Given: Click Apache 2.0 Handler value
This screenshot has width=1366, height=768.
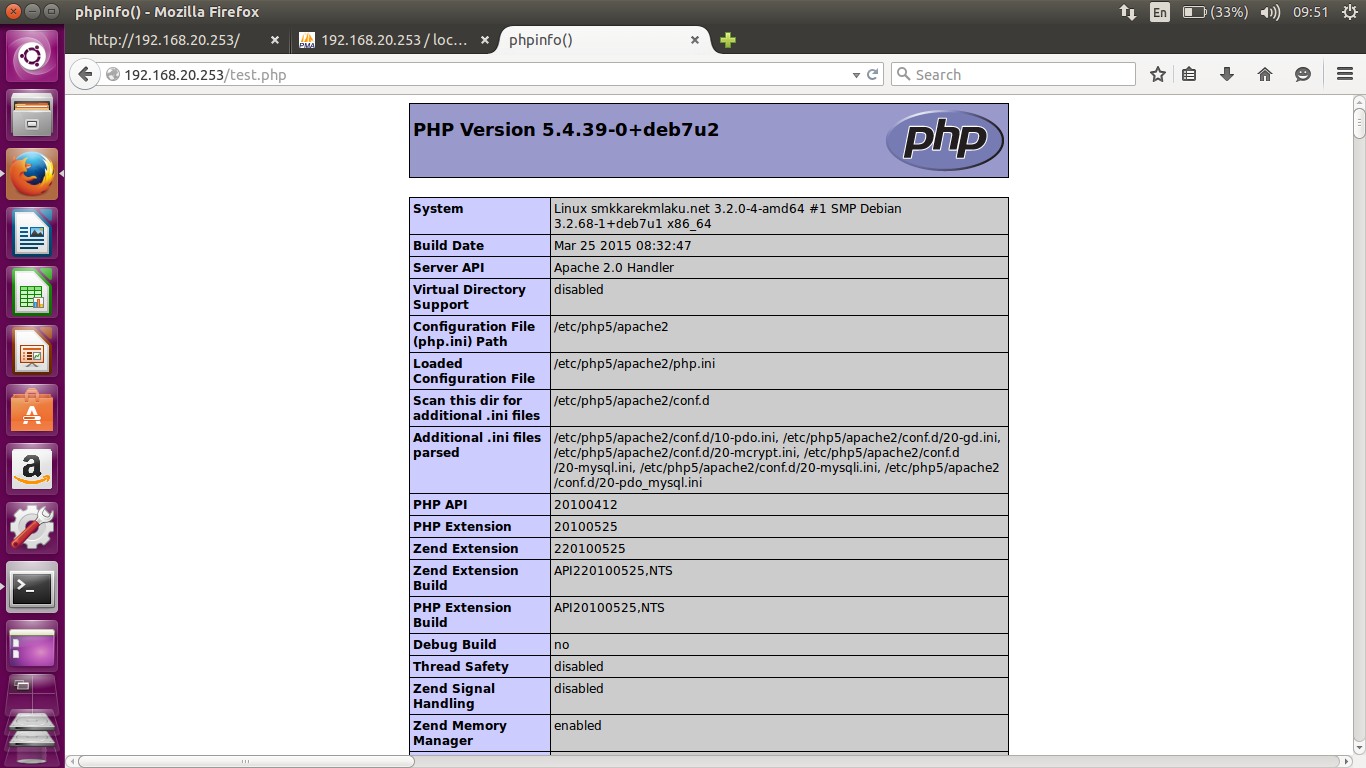Looking at the screenshot, I should (x=614, y=268).
